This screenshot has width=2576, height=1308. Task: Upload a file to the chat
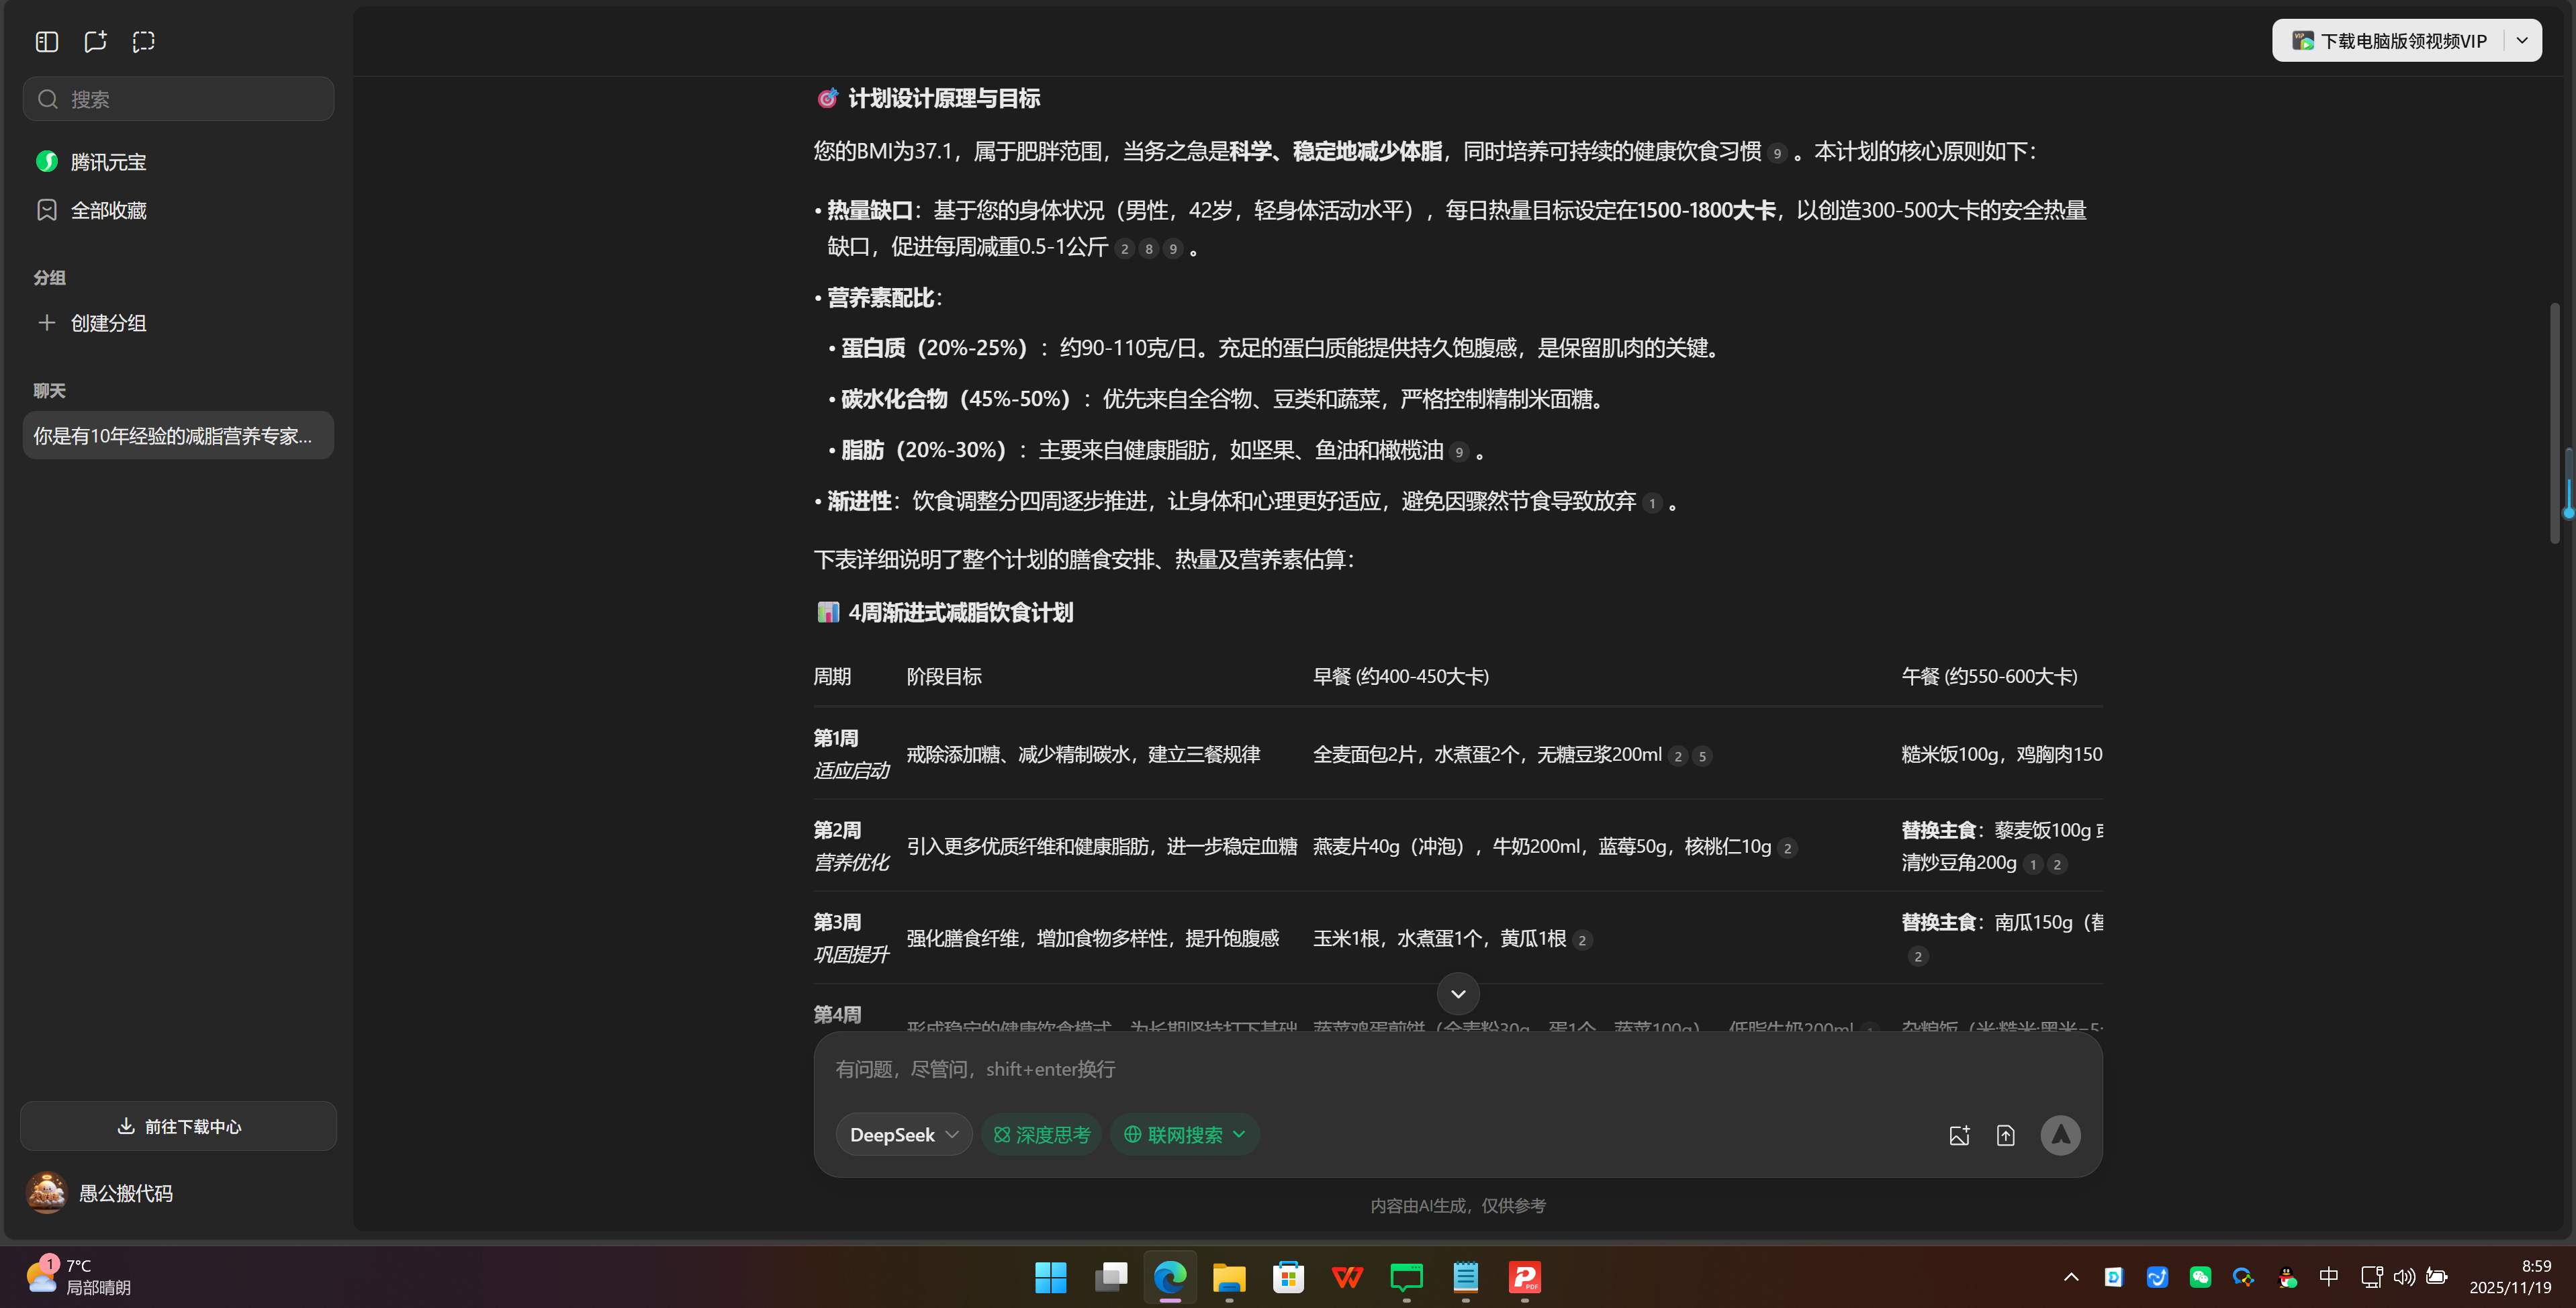pos(2006,1134)
